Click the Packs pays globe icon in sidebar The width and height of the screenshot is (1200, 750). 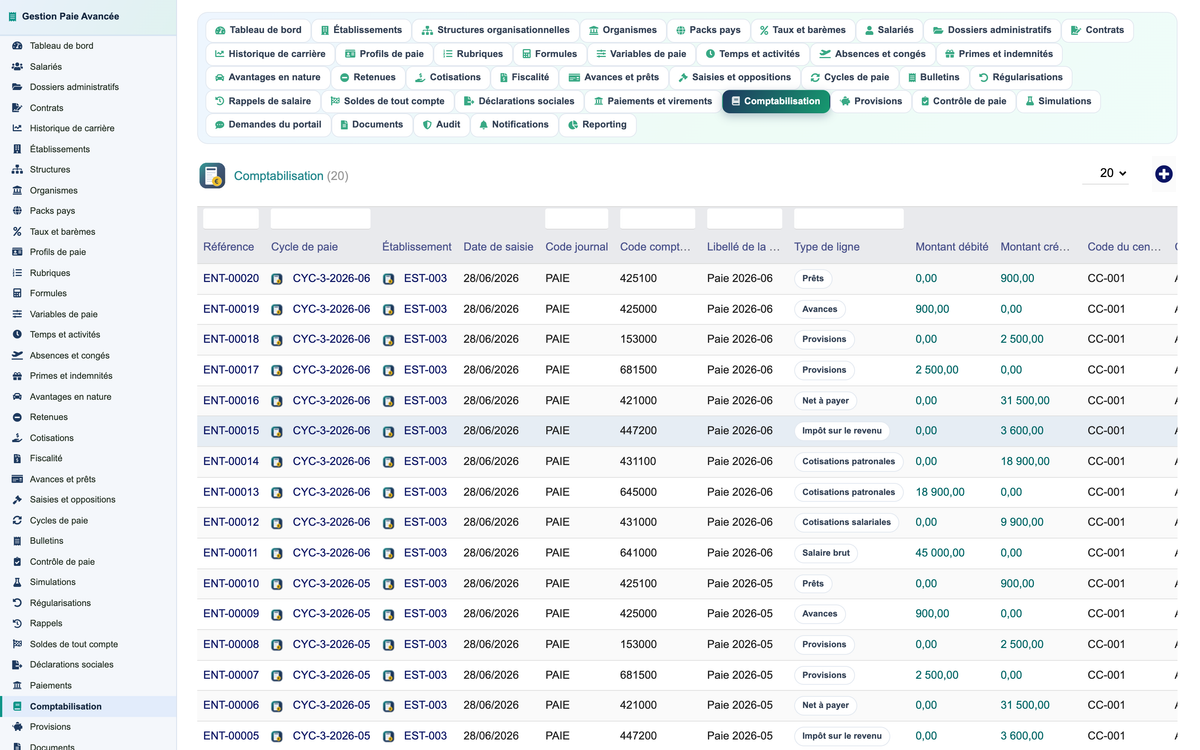coord(17,211)
